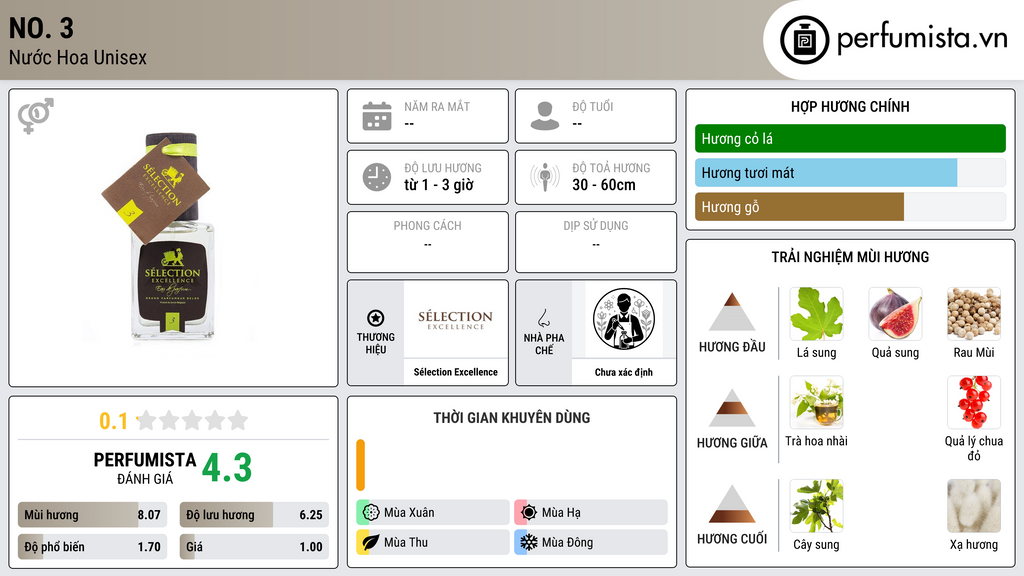The height and width of the screenshot is (576, 1024).
Task: Click the sillage person icon for Độ toả hương
Action: tap(545, 177)
